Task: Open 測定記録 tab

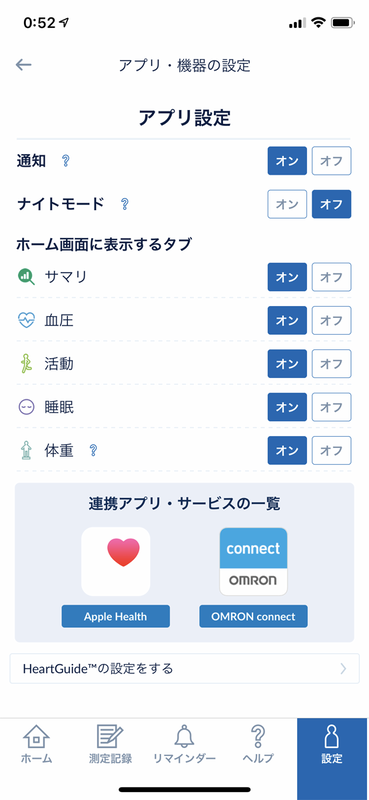Action: 110,744
